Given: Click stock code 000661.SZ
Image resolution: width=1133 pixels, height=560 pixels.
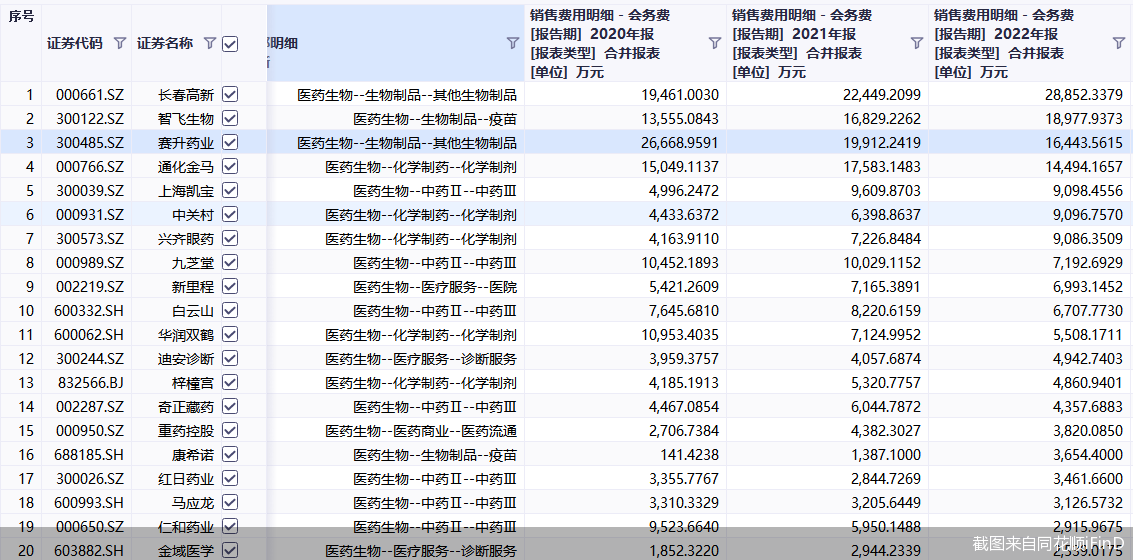Looking at the screenshot, I should pyautogui.click(x=90, y=94).
